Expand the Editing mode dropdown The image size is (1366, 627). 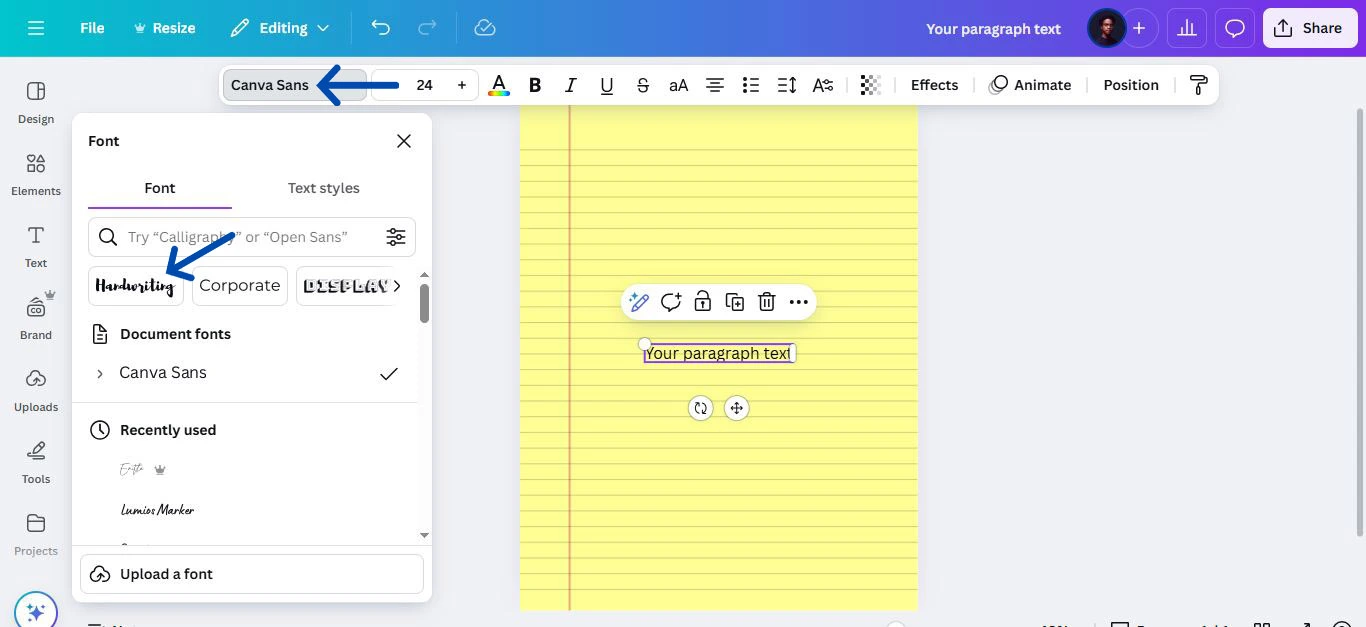coord(280,28)
